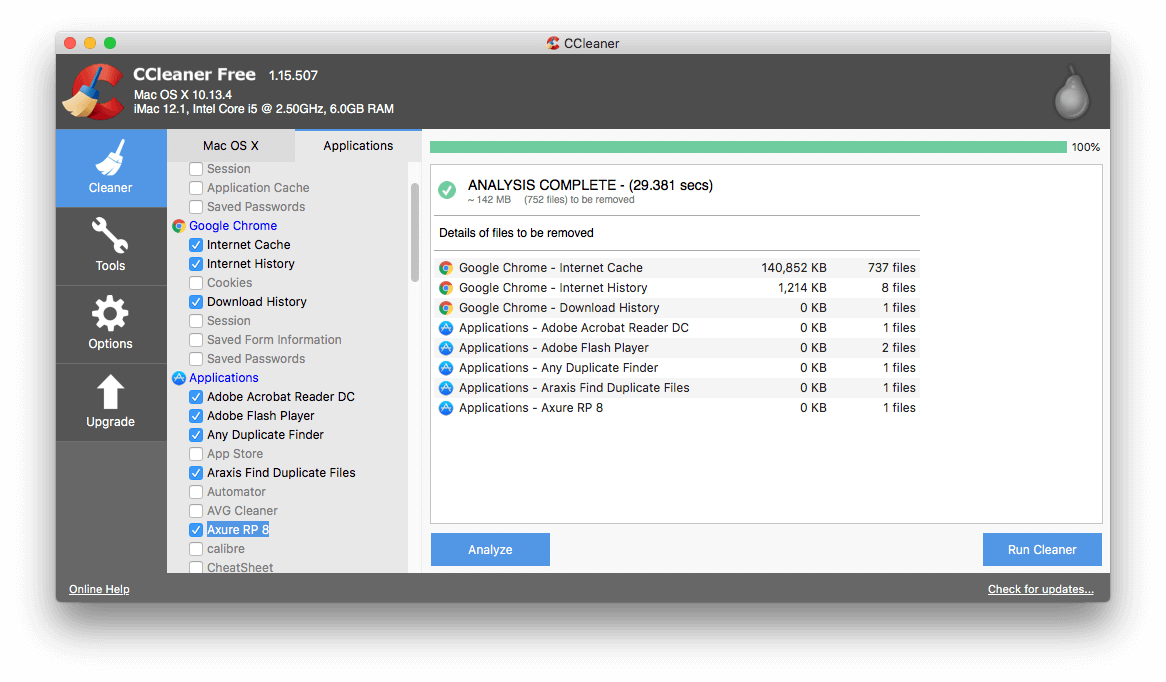Enable App Store checkbox
This screenshot has width=1166, height=682.
click(196, 454)
